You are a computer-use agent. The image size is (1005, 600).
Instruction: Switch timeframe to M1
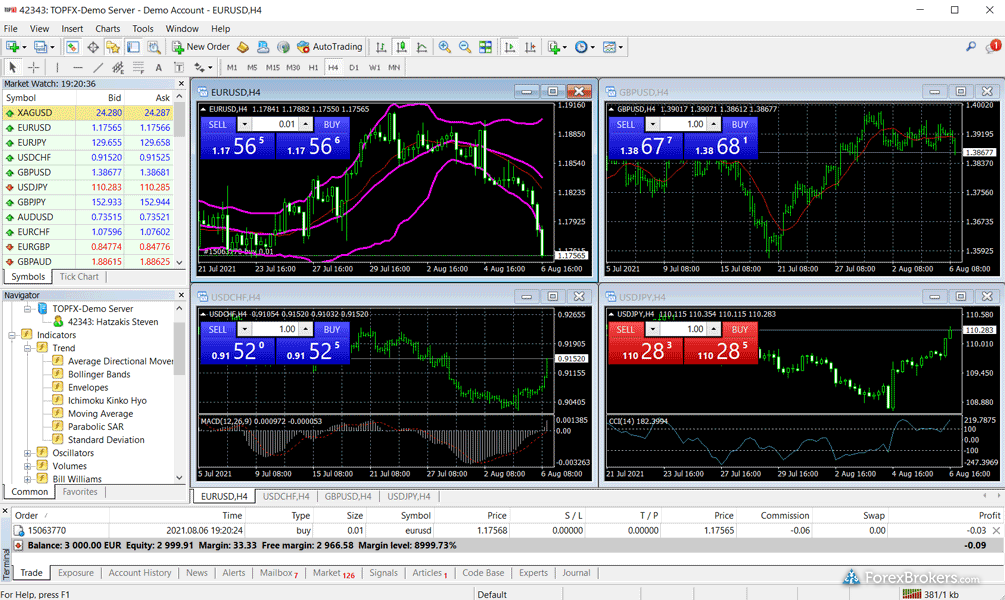click(232, 67)
